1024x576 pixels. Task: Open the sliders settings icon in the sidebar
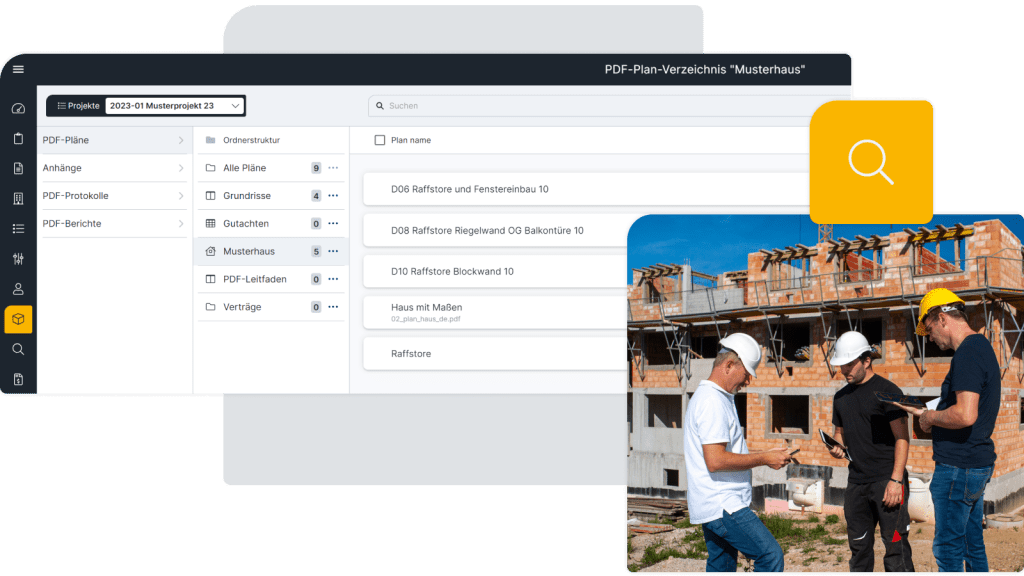click(x=18, y=259)
